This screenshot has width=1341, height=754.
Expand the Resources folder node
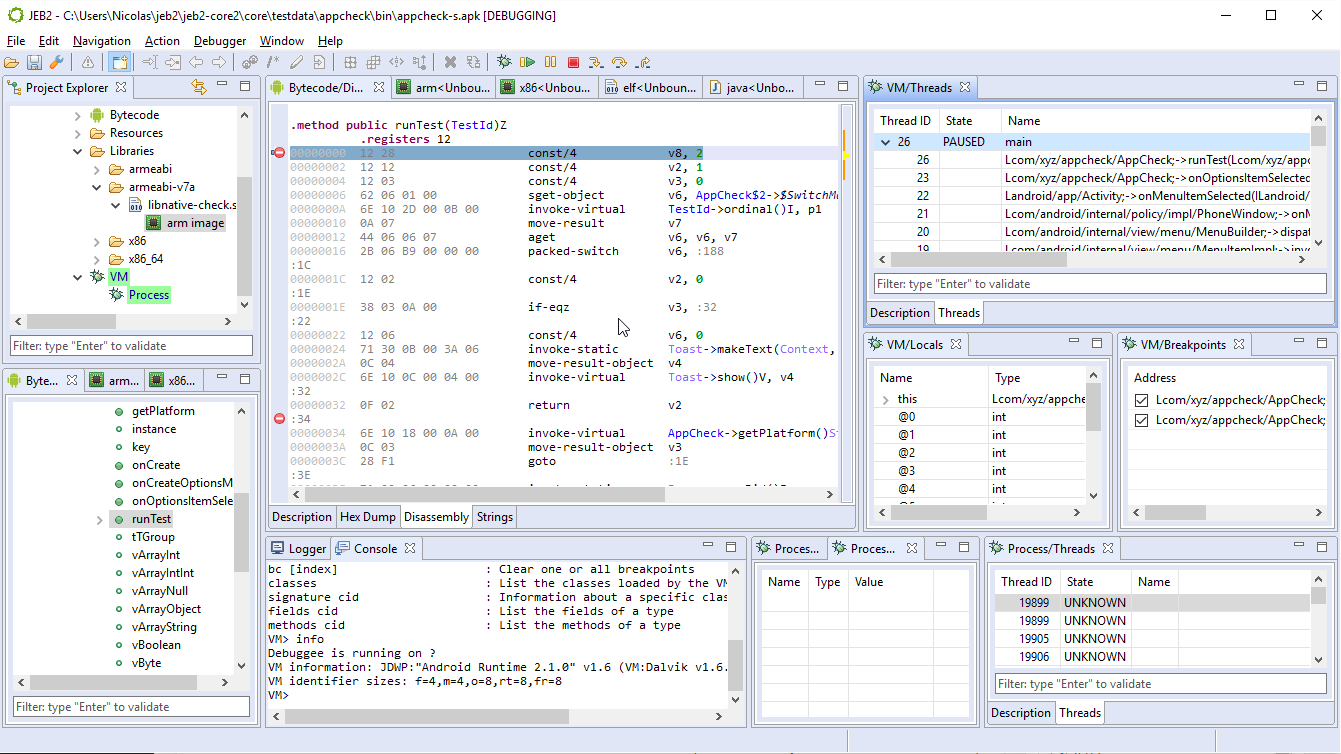[x=78, y=134]
